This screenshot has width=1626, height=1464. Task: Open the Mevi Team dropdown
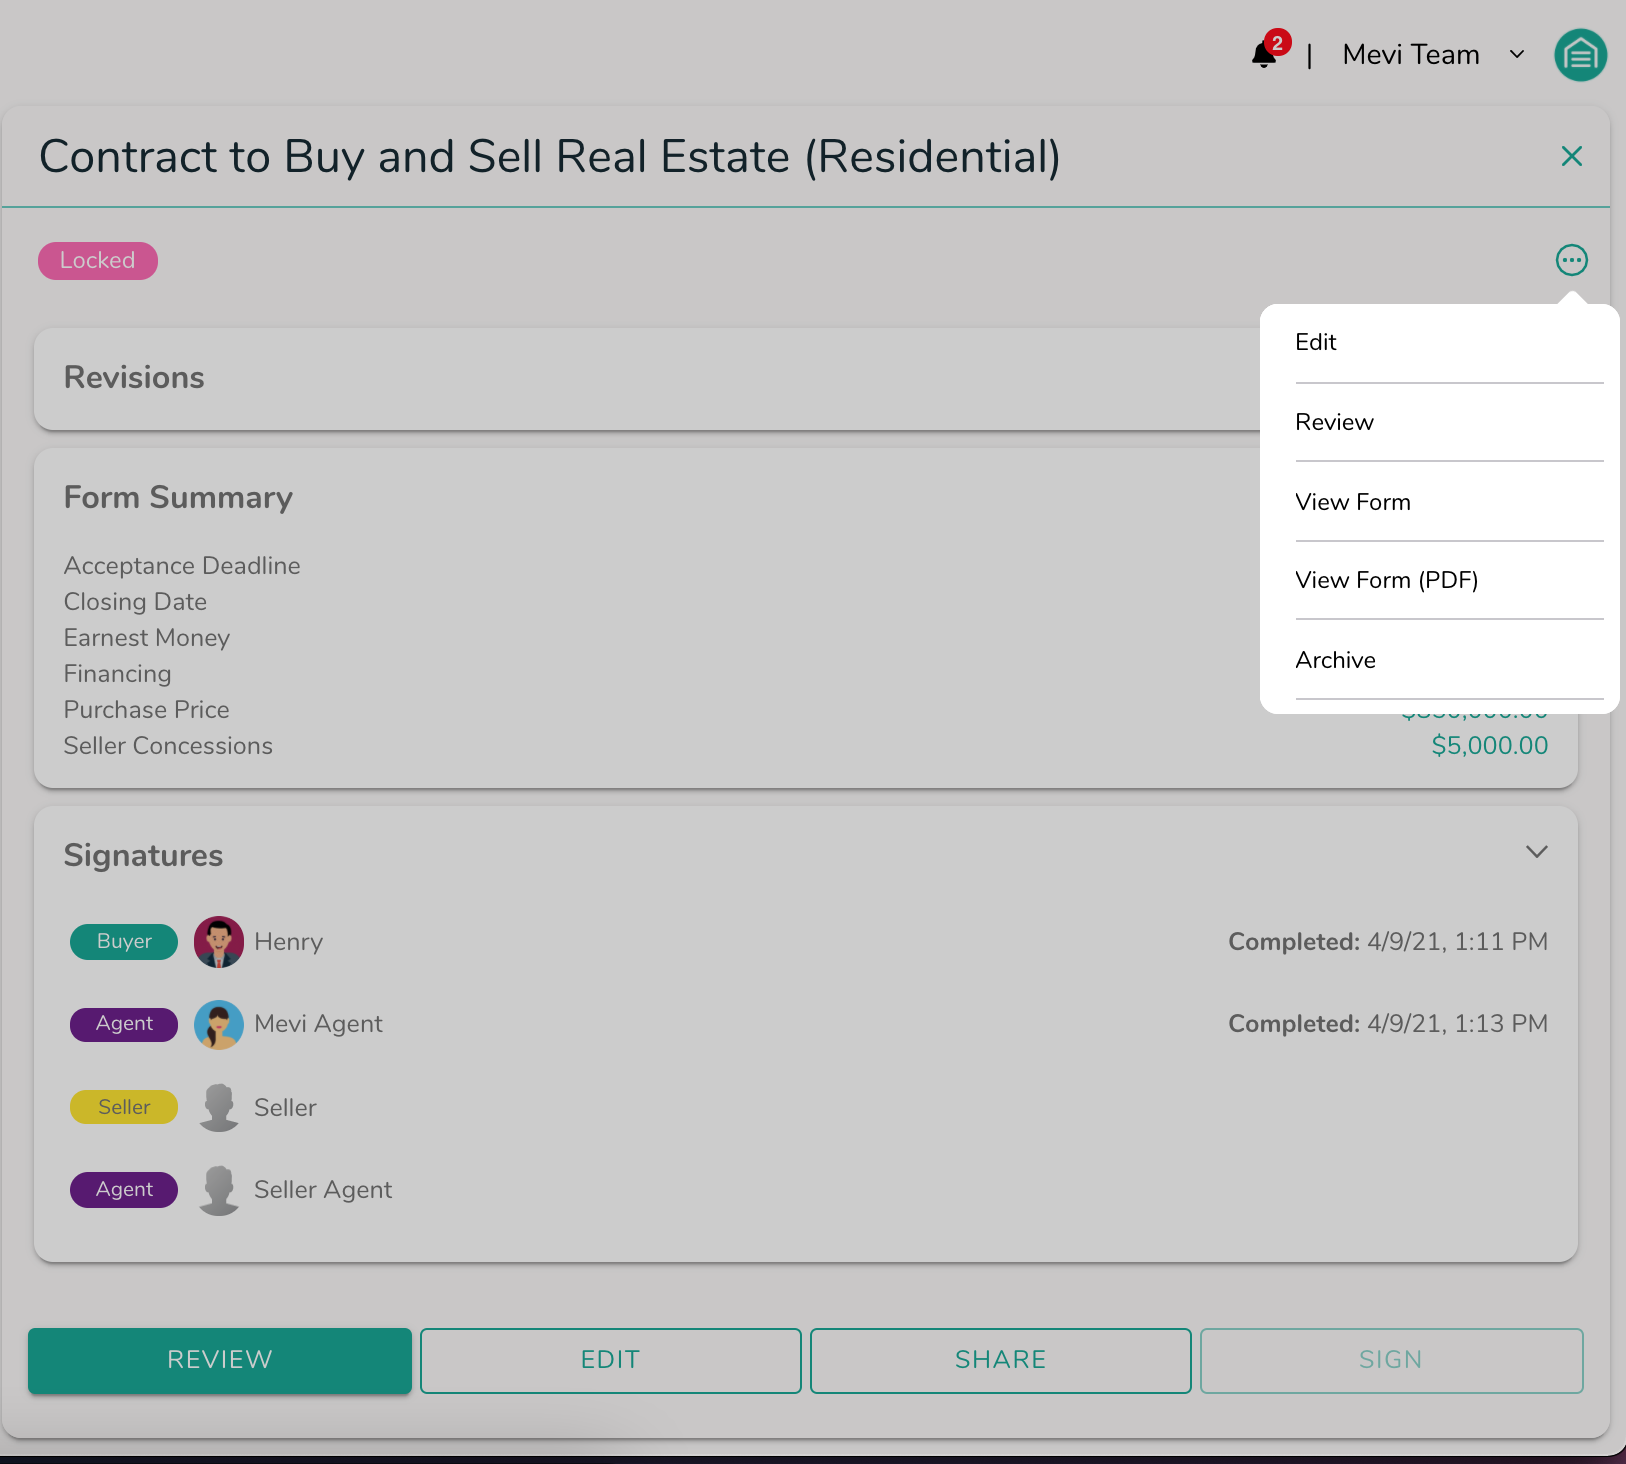pos(1434,54)
